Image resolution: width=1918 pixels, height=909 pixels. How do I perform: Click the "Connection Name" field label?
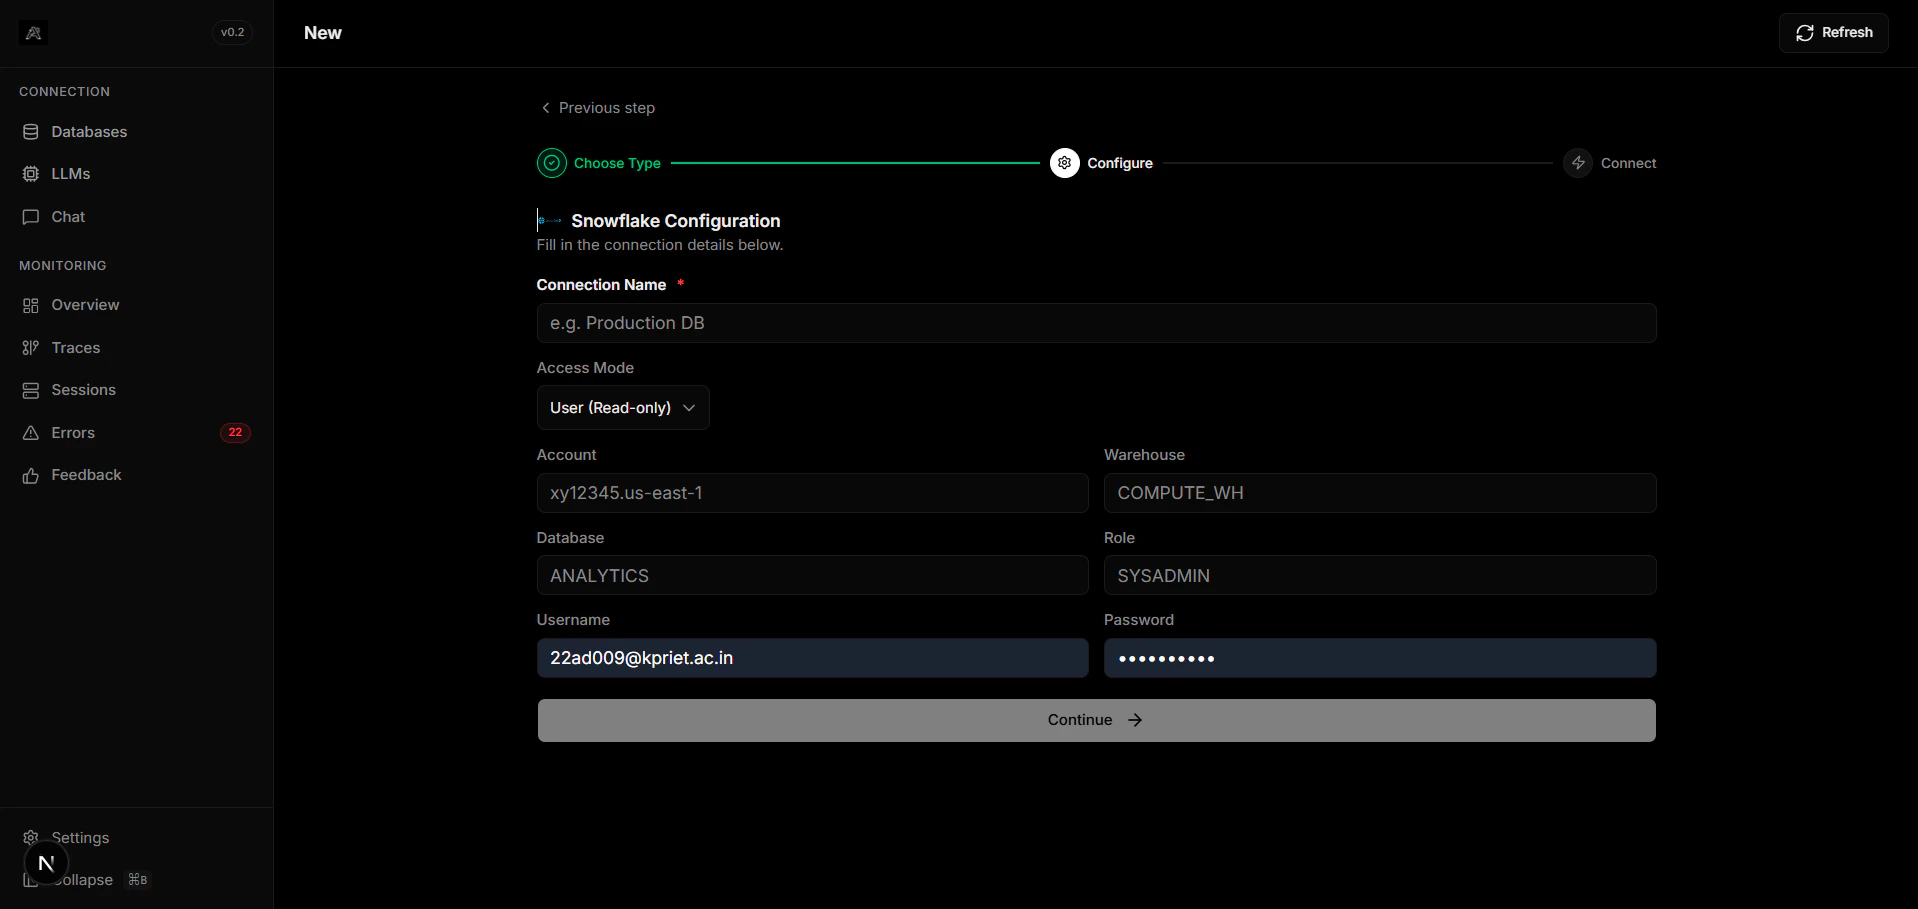pos(601,285)
